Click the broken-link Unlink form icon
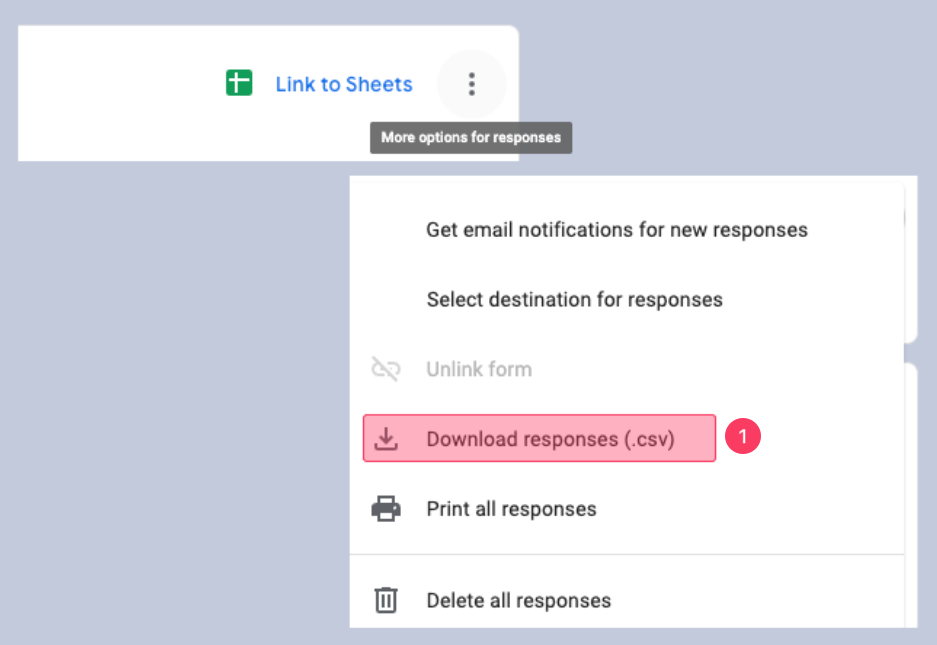This screenshot has width=937, height=645. click(386, 369)
